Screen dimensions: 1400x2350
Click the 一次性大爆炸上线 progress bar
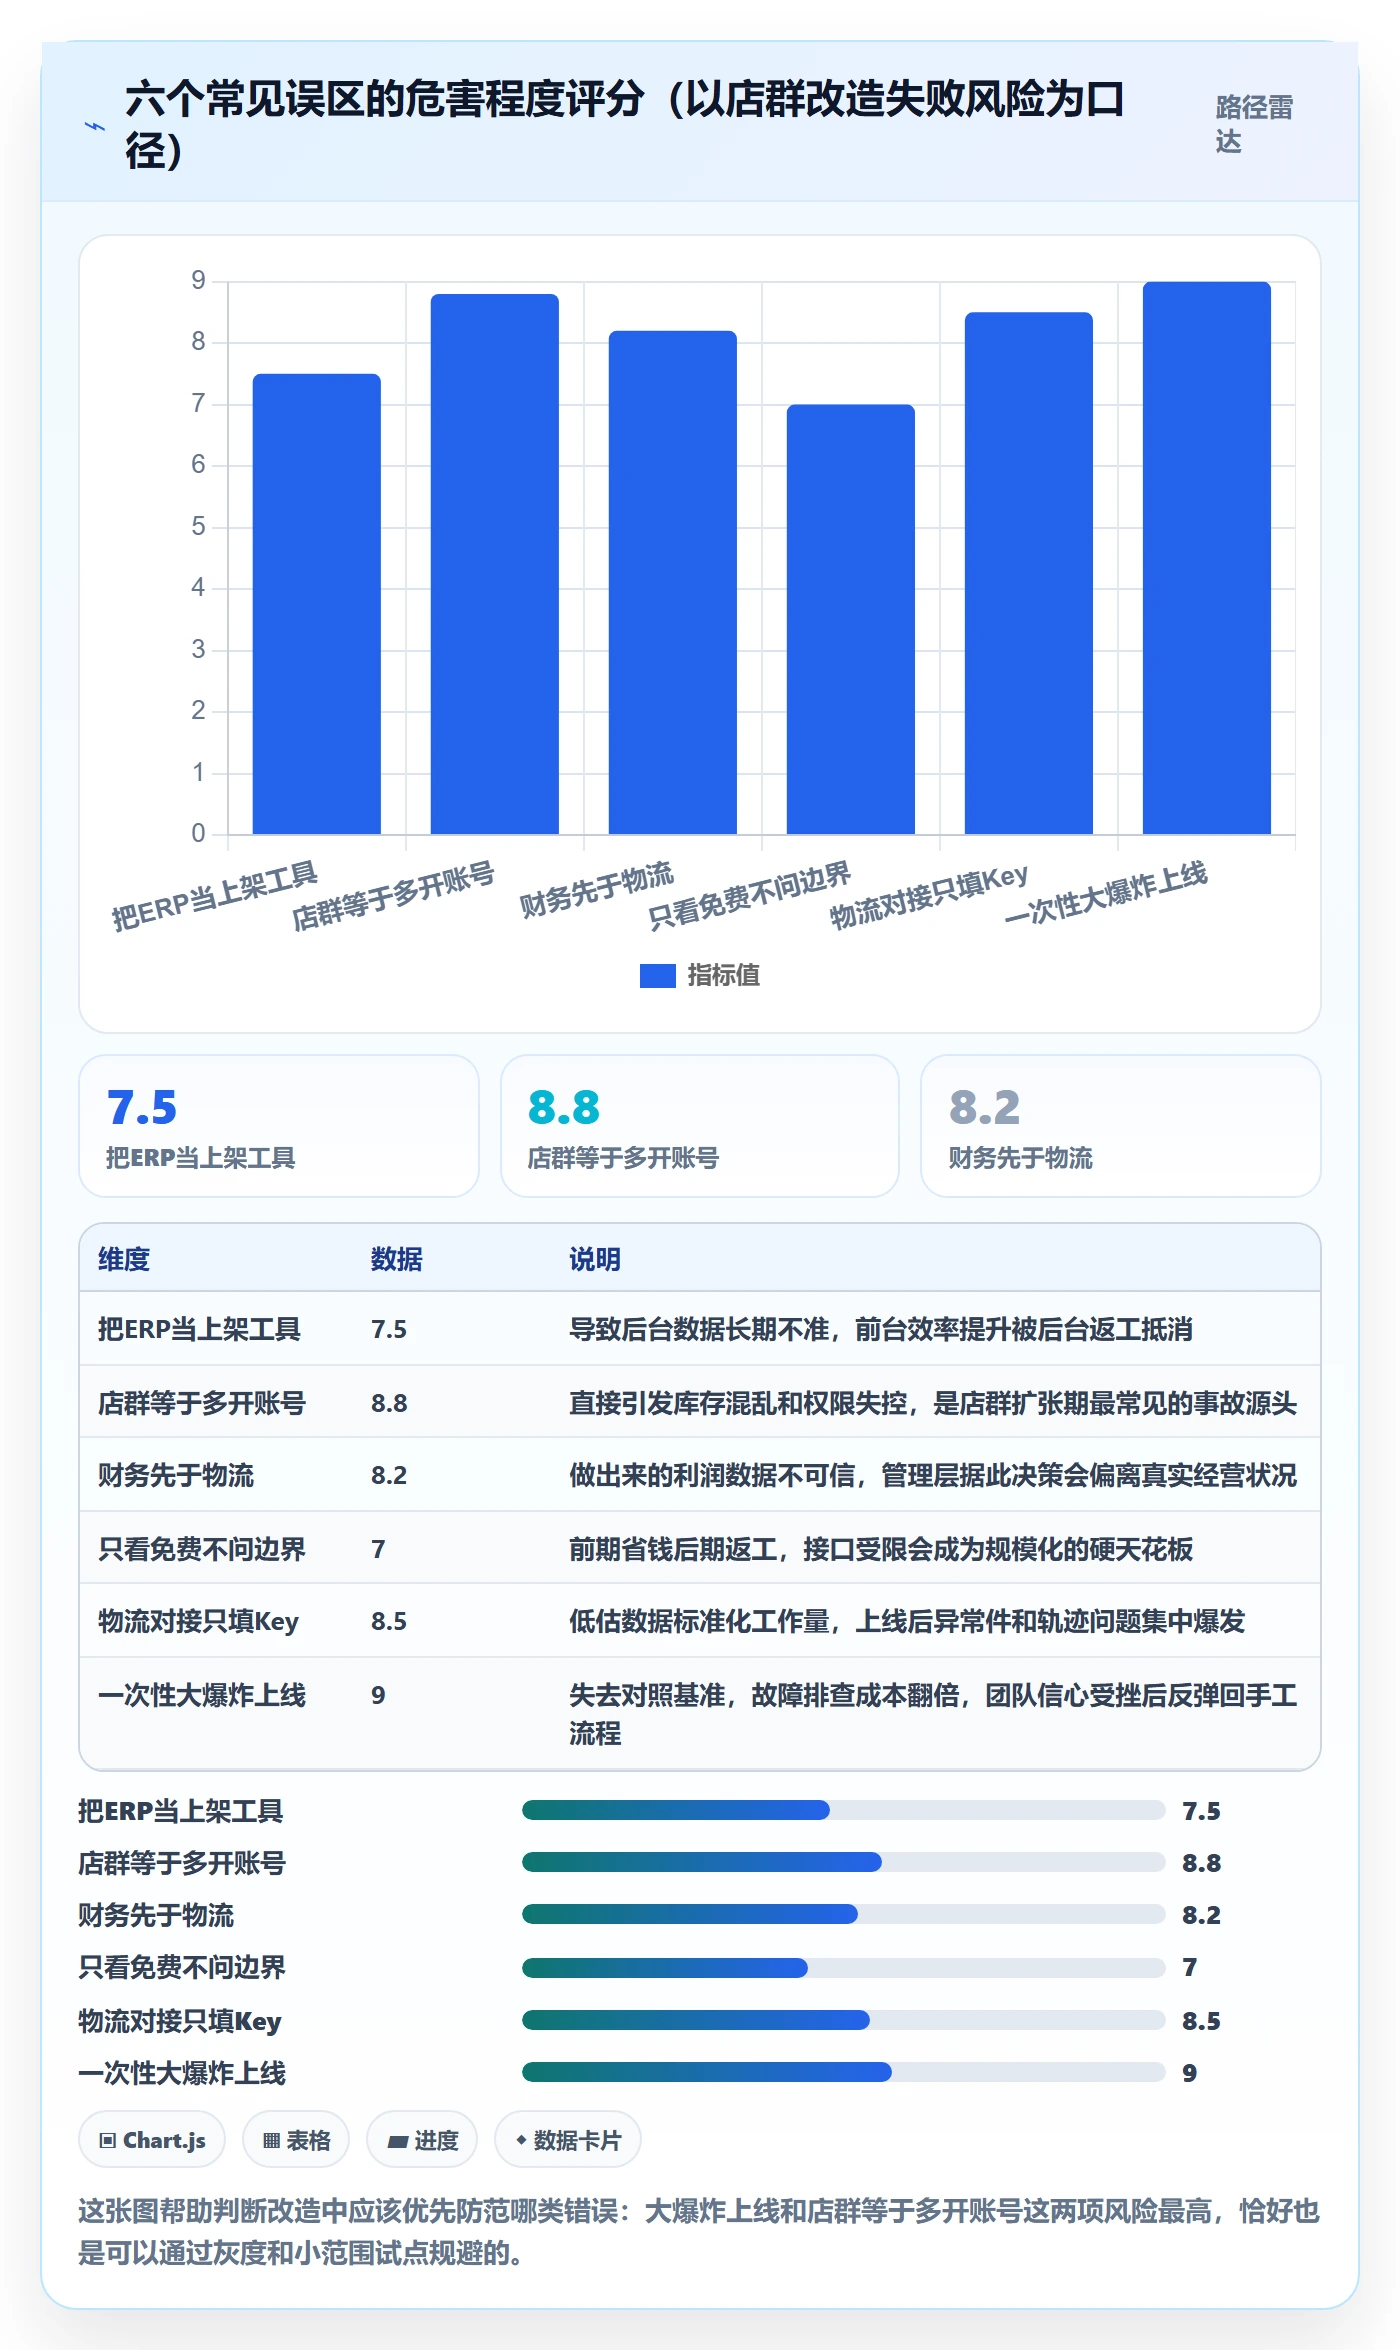click(x=843, y=2072)
